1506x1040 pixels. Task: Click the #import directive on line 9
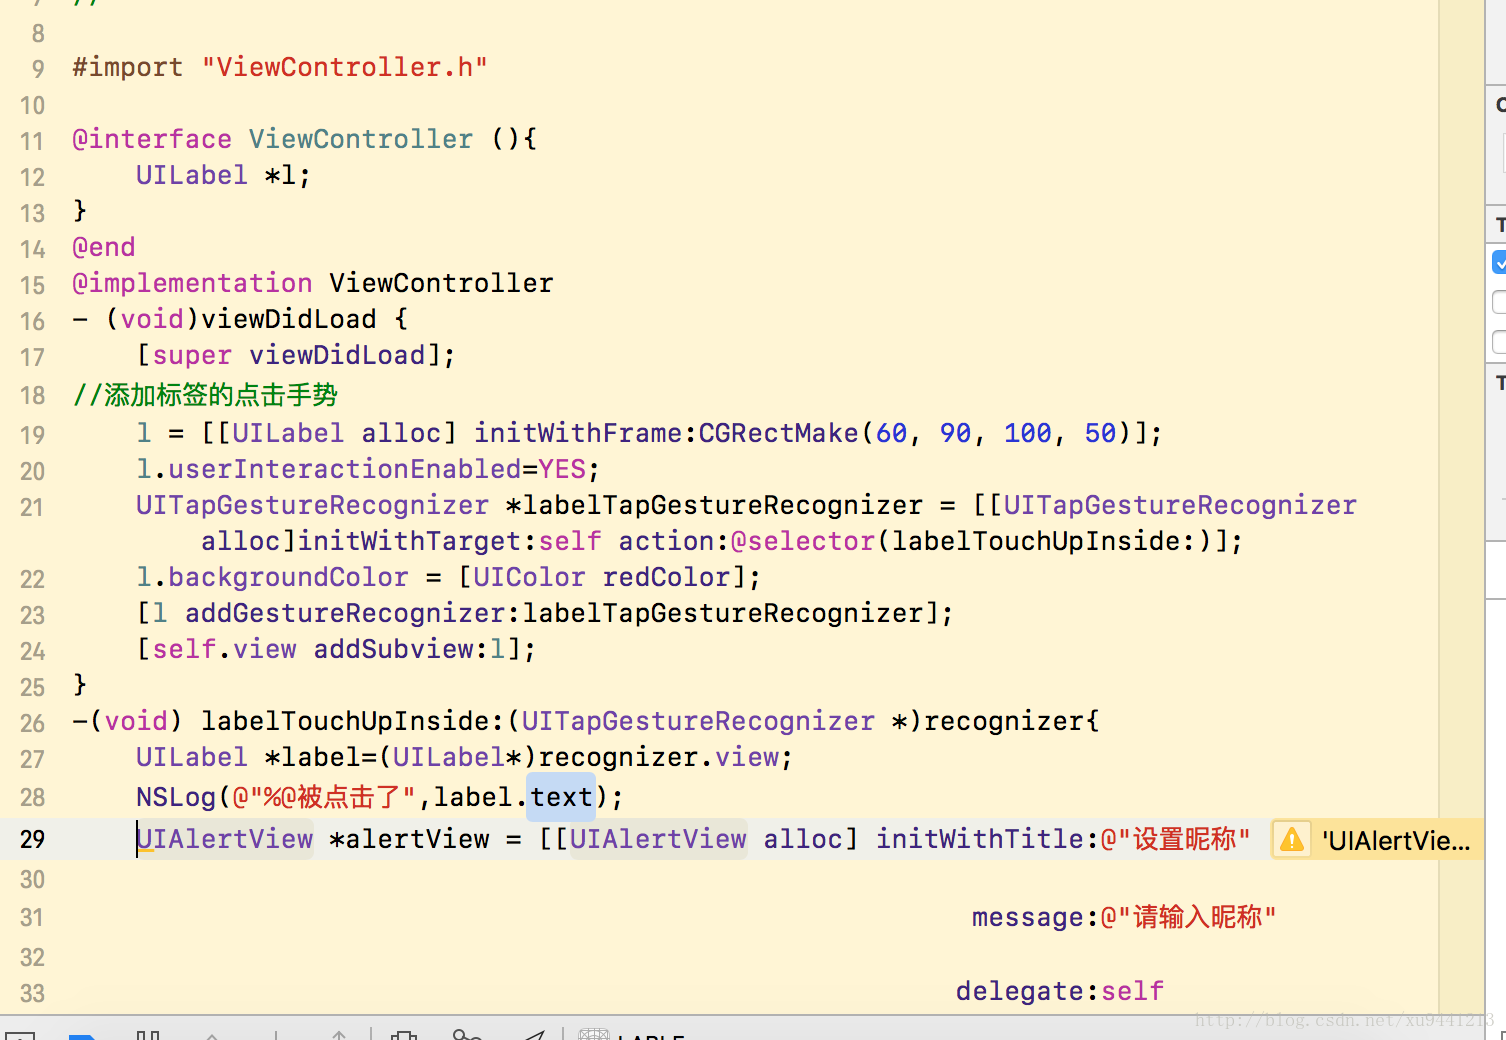tap(128, 67)
